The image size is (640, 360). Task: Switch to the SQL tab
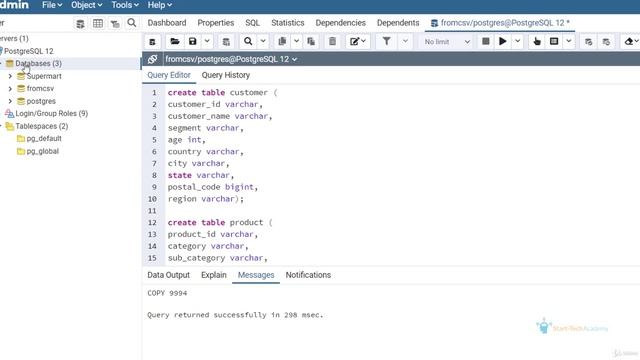point(252,23)
